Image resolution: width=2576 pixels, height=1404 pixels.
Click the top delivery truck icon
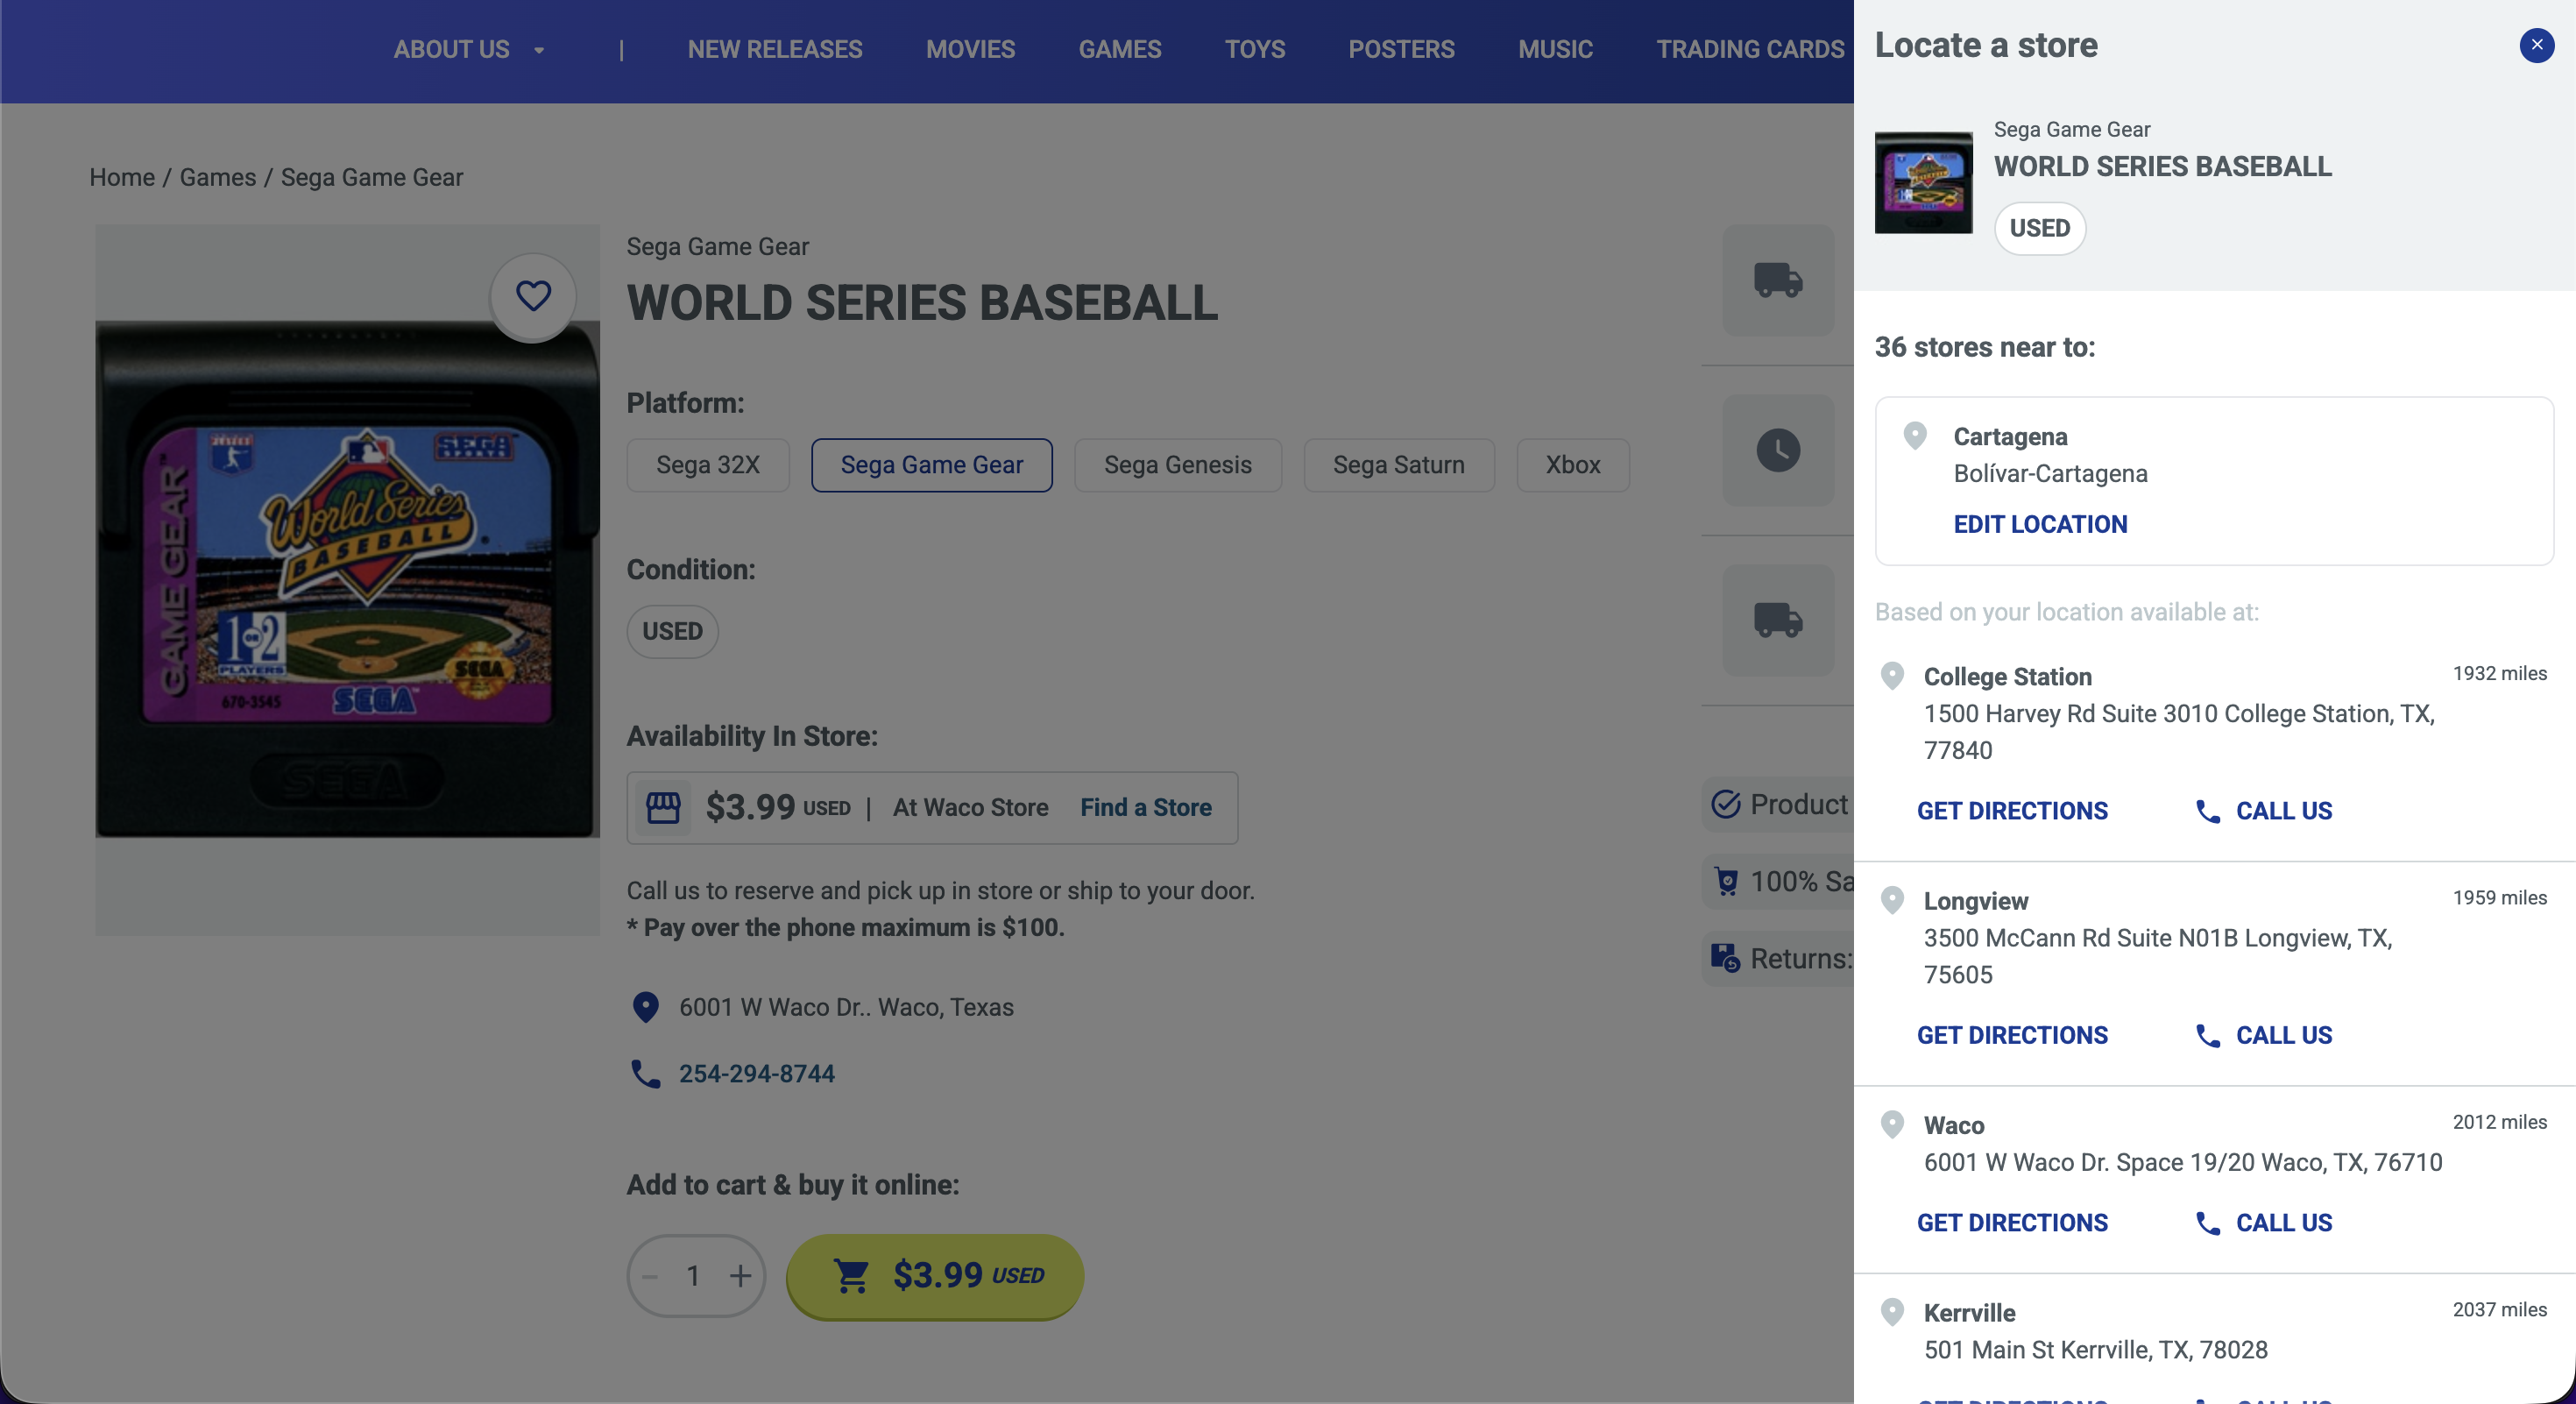(1778, 280)
